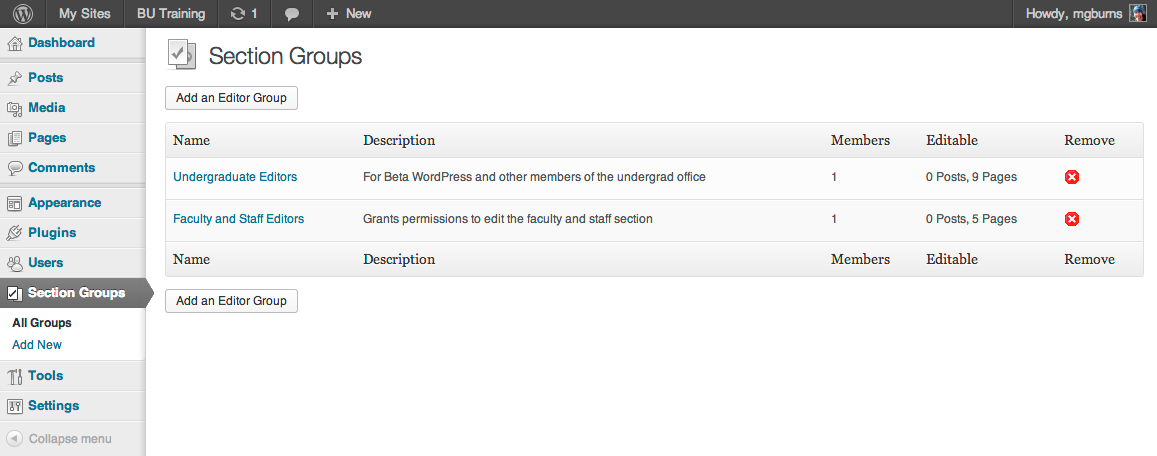1157x456 pixels.
Task: Click the WordPress logo icon
Action: coord(23,13)
